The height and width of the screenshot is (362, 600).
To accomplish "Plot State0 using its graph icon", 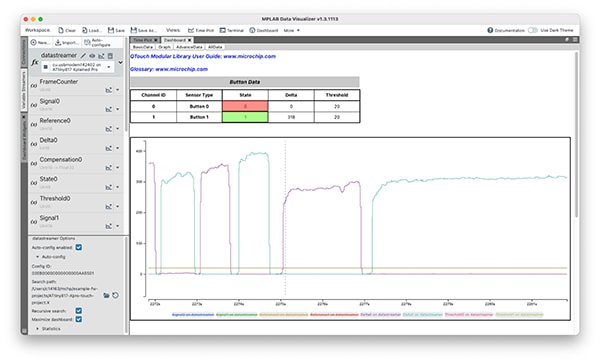I will 109,187.
